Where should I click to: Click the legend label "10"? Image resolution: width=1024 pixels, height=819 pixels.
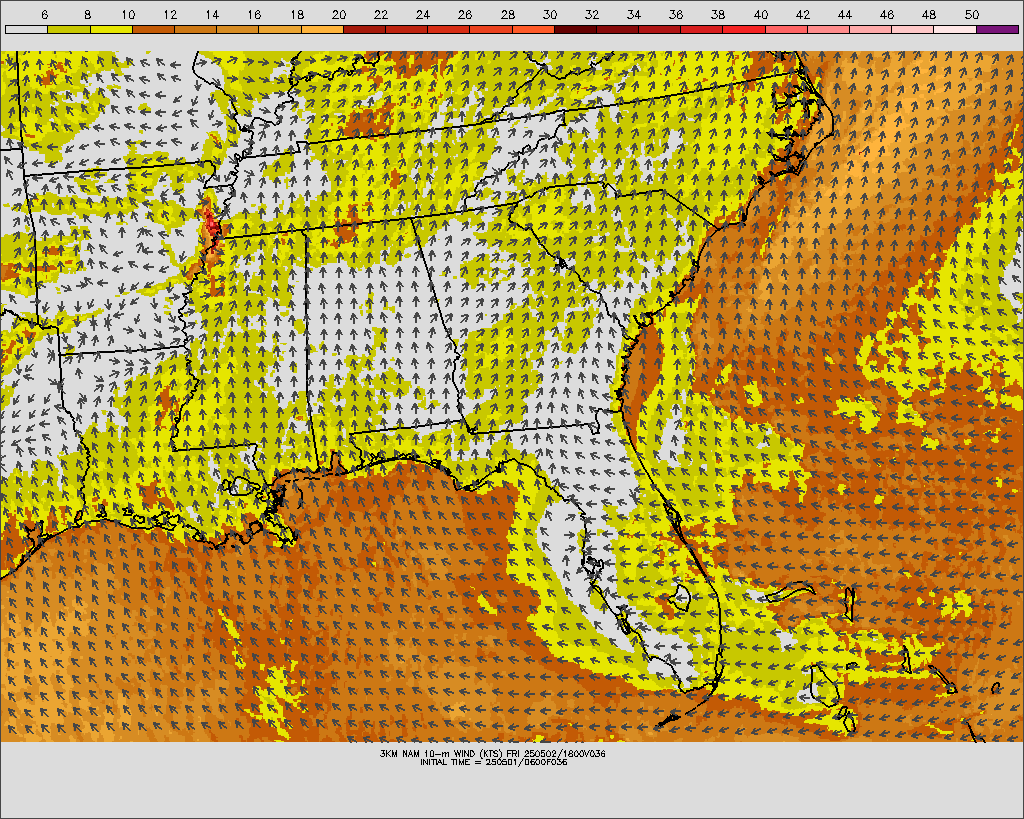point(128,15)
